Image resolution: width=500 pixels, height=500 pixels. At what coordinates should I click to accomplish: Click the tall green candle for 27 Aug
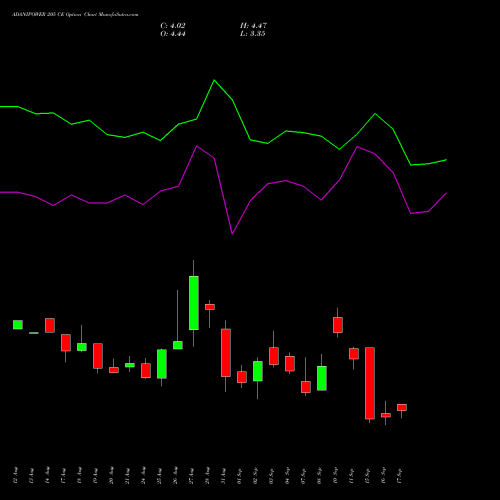[x=194, y=303]
